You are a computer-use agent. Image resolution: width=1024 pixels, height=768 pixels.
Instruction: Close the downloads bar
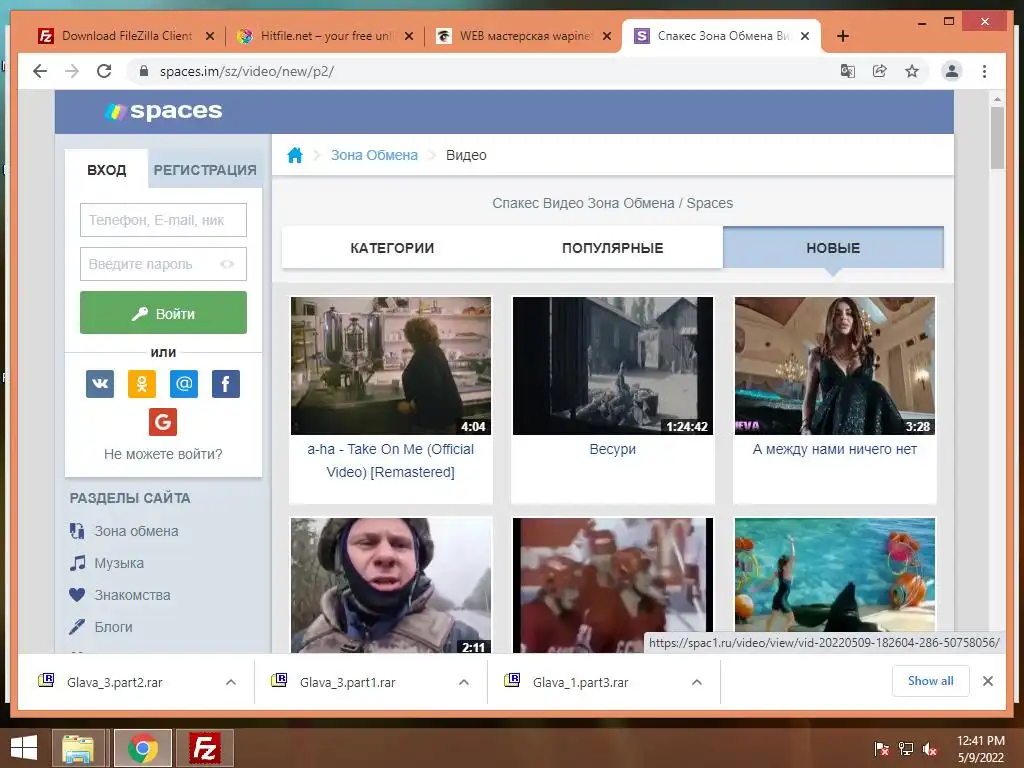pos(987,681)
